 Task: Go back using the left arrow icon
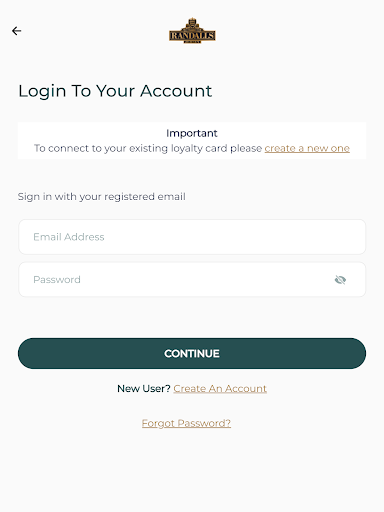[x=16, y=31]
